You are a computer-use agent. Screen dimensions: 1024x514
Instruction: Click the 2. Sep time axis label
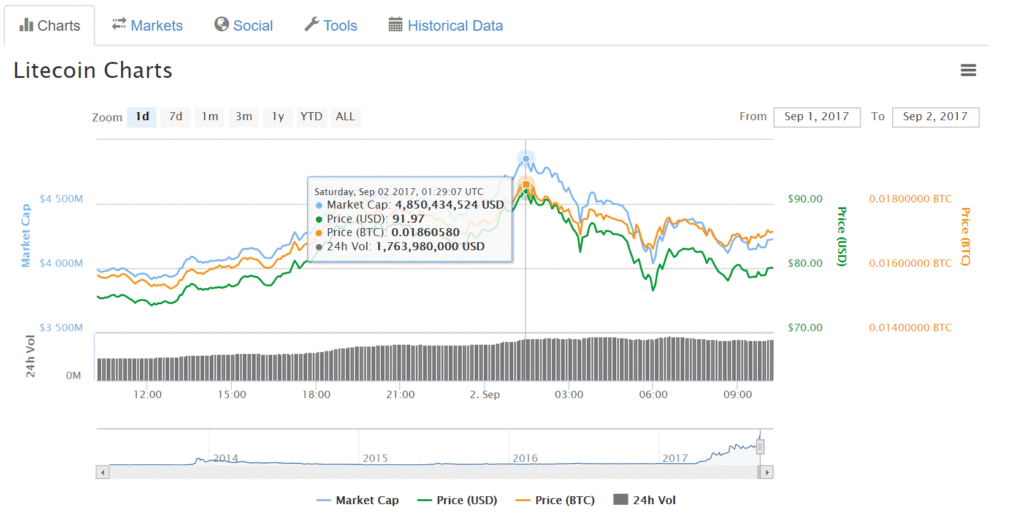pos(485,394)
